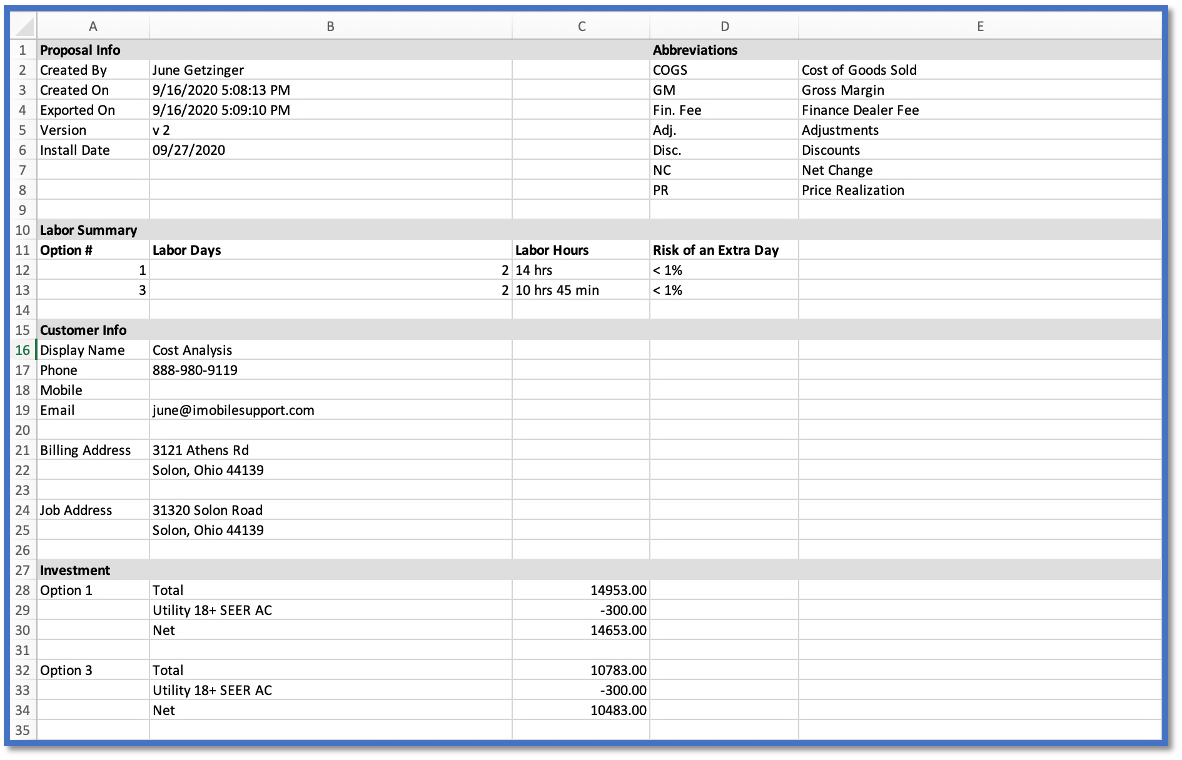Click the 'Labor Hours' header cell

[581, 250]
